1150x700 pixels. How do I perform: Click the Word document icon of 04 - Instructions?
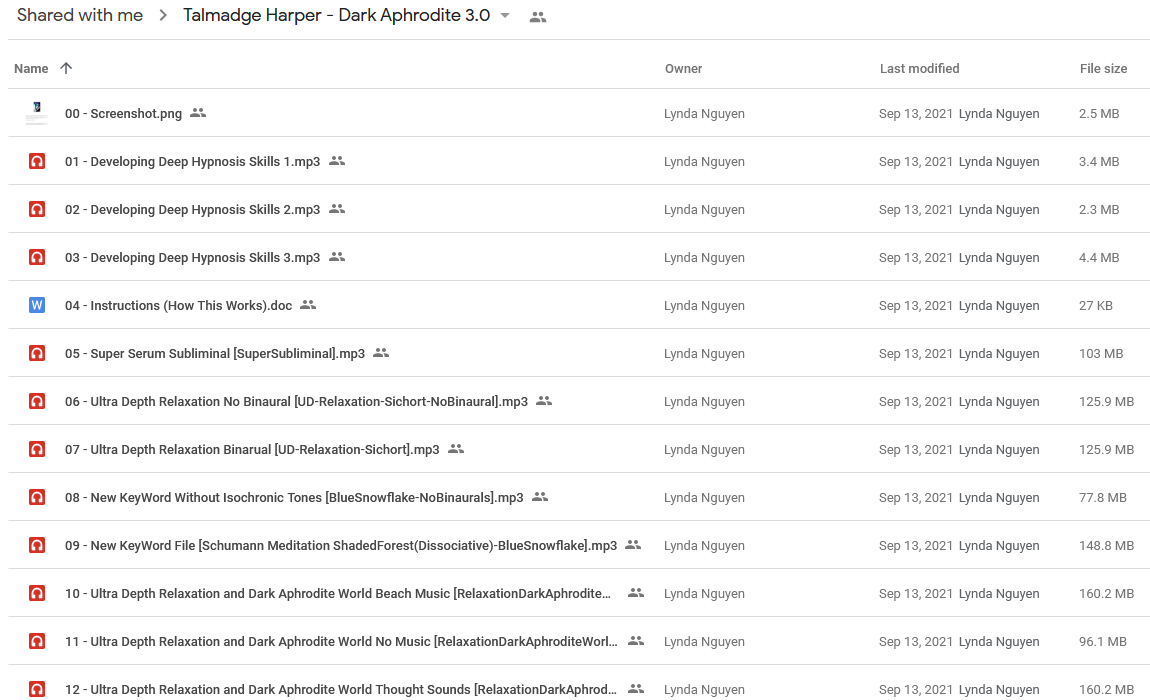37,305
